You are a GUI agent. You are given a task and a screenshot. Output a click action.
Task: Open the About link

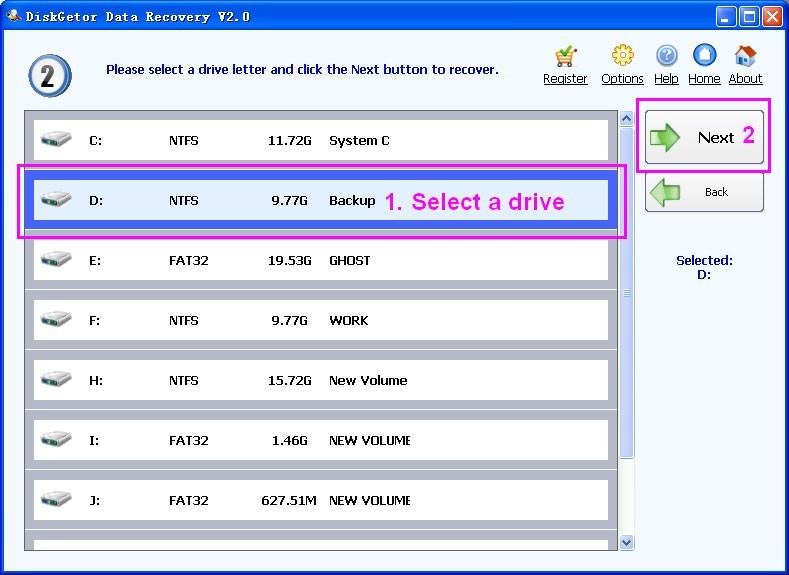pyautogui.click(x=745, y=79)
